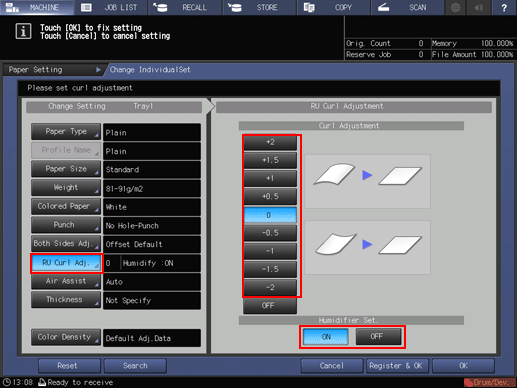Open the MACHINE screen tab
Screen dimensions: 517x388
[x=37, y=7]
